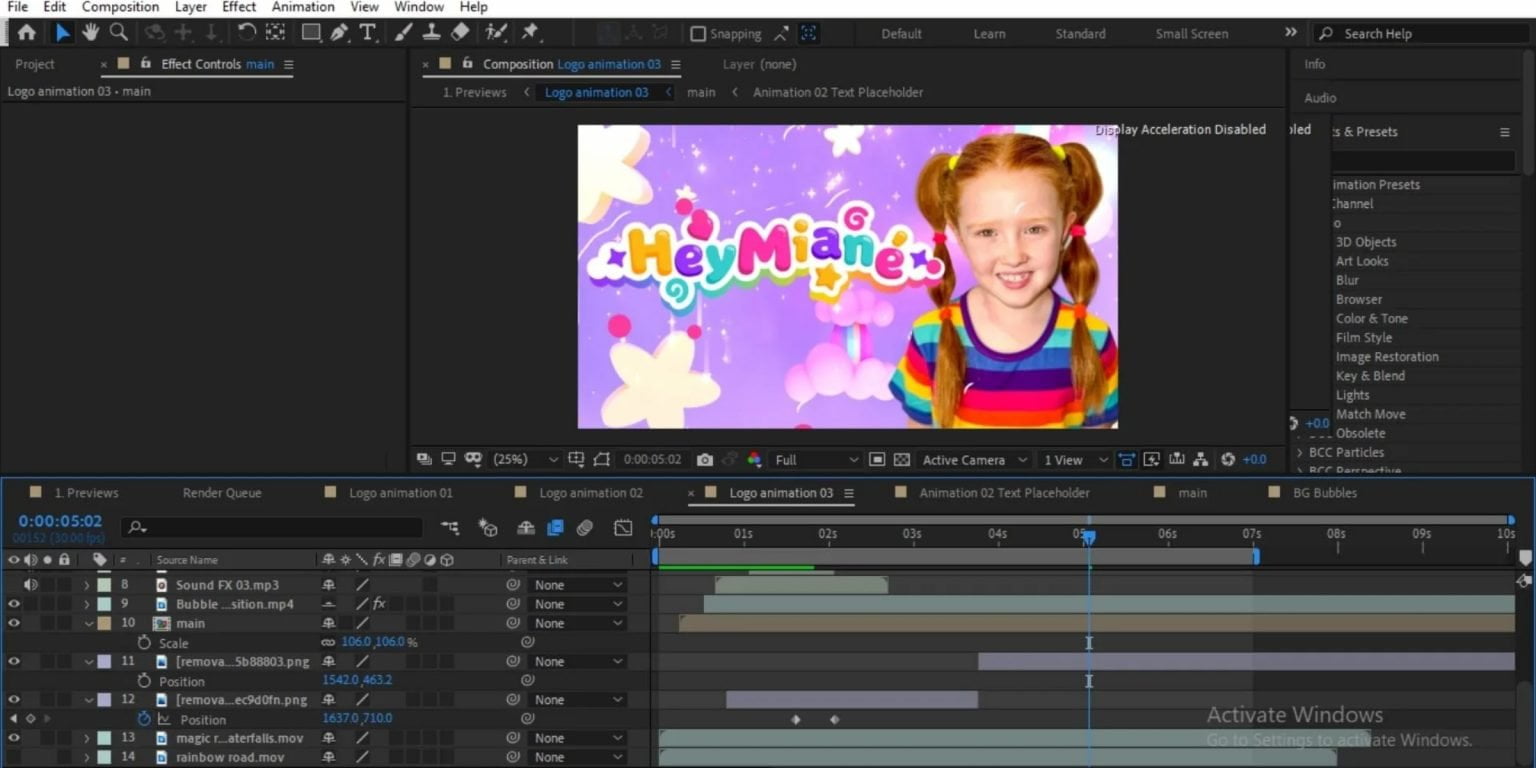Open the Active Camera view dropdown
1536x768 pixels.
(x=970, y=460)
